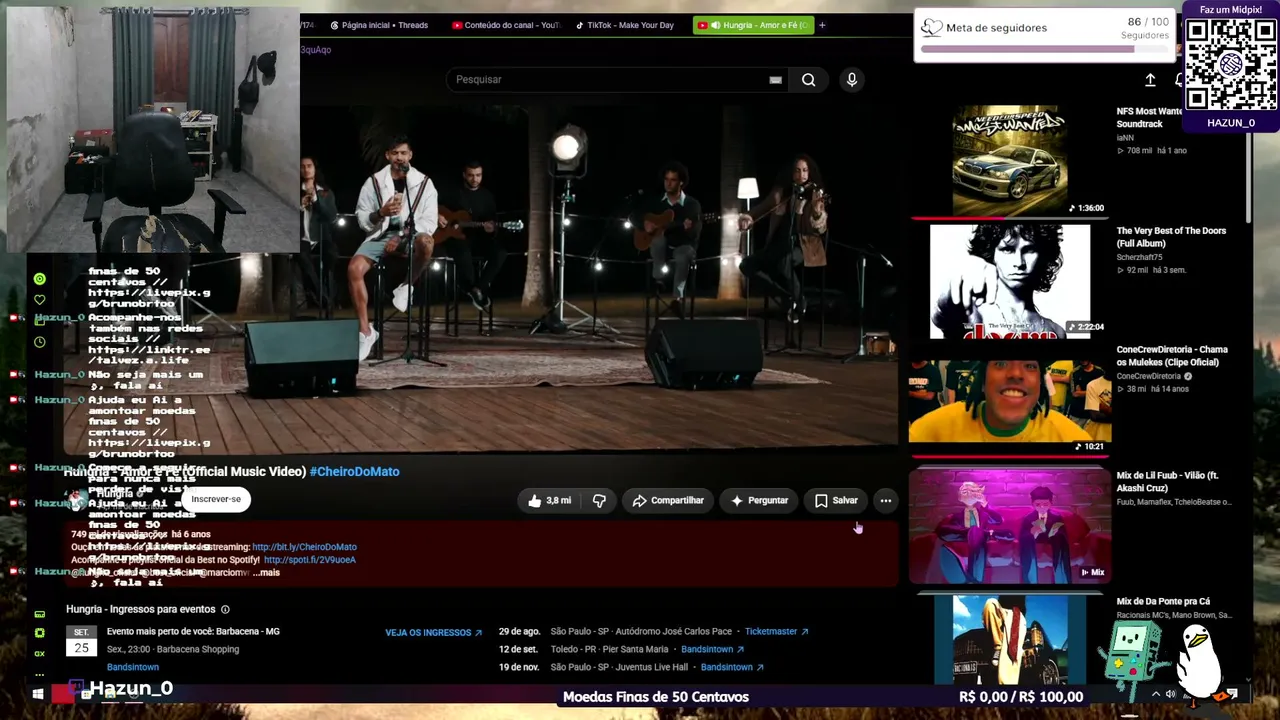Open the Mix de Lil Fuub thumbnail
Image resolution: width=1280 pixels, height=720 pixels.
coord(1010,525)
